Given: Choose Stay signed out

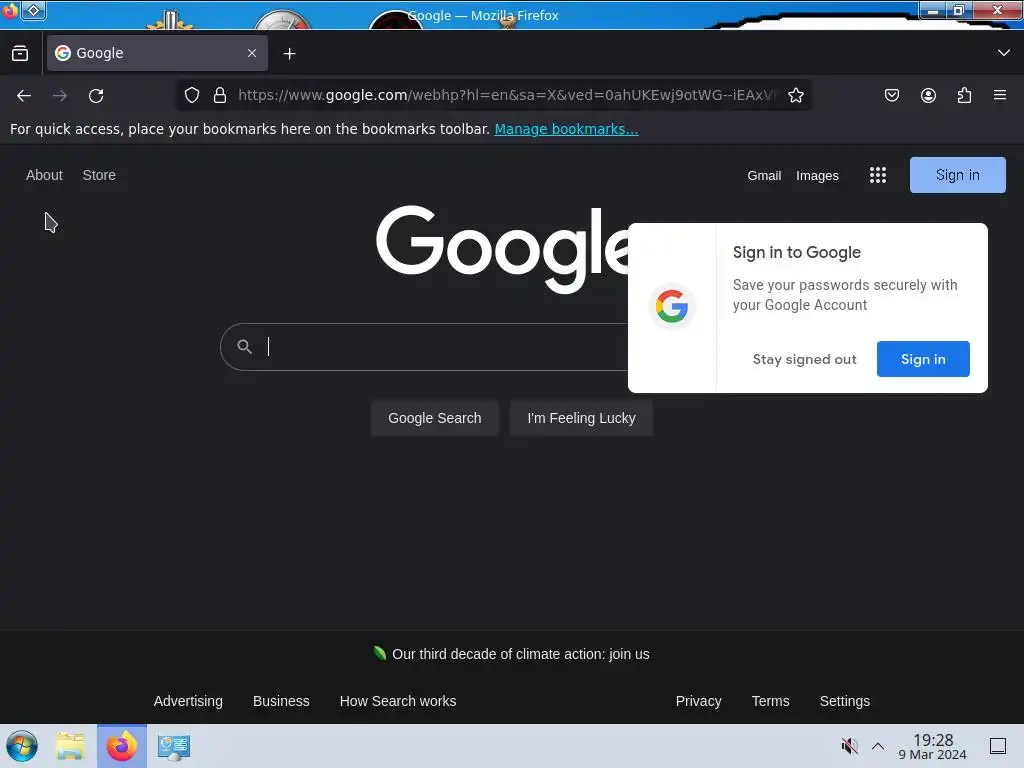Looking at the screenshot, I should (x=804, y=359).
